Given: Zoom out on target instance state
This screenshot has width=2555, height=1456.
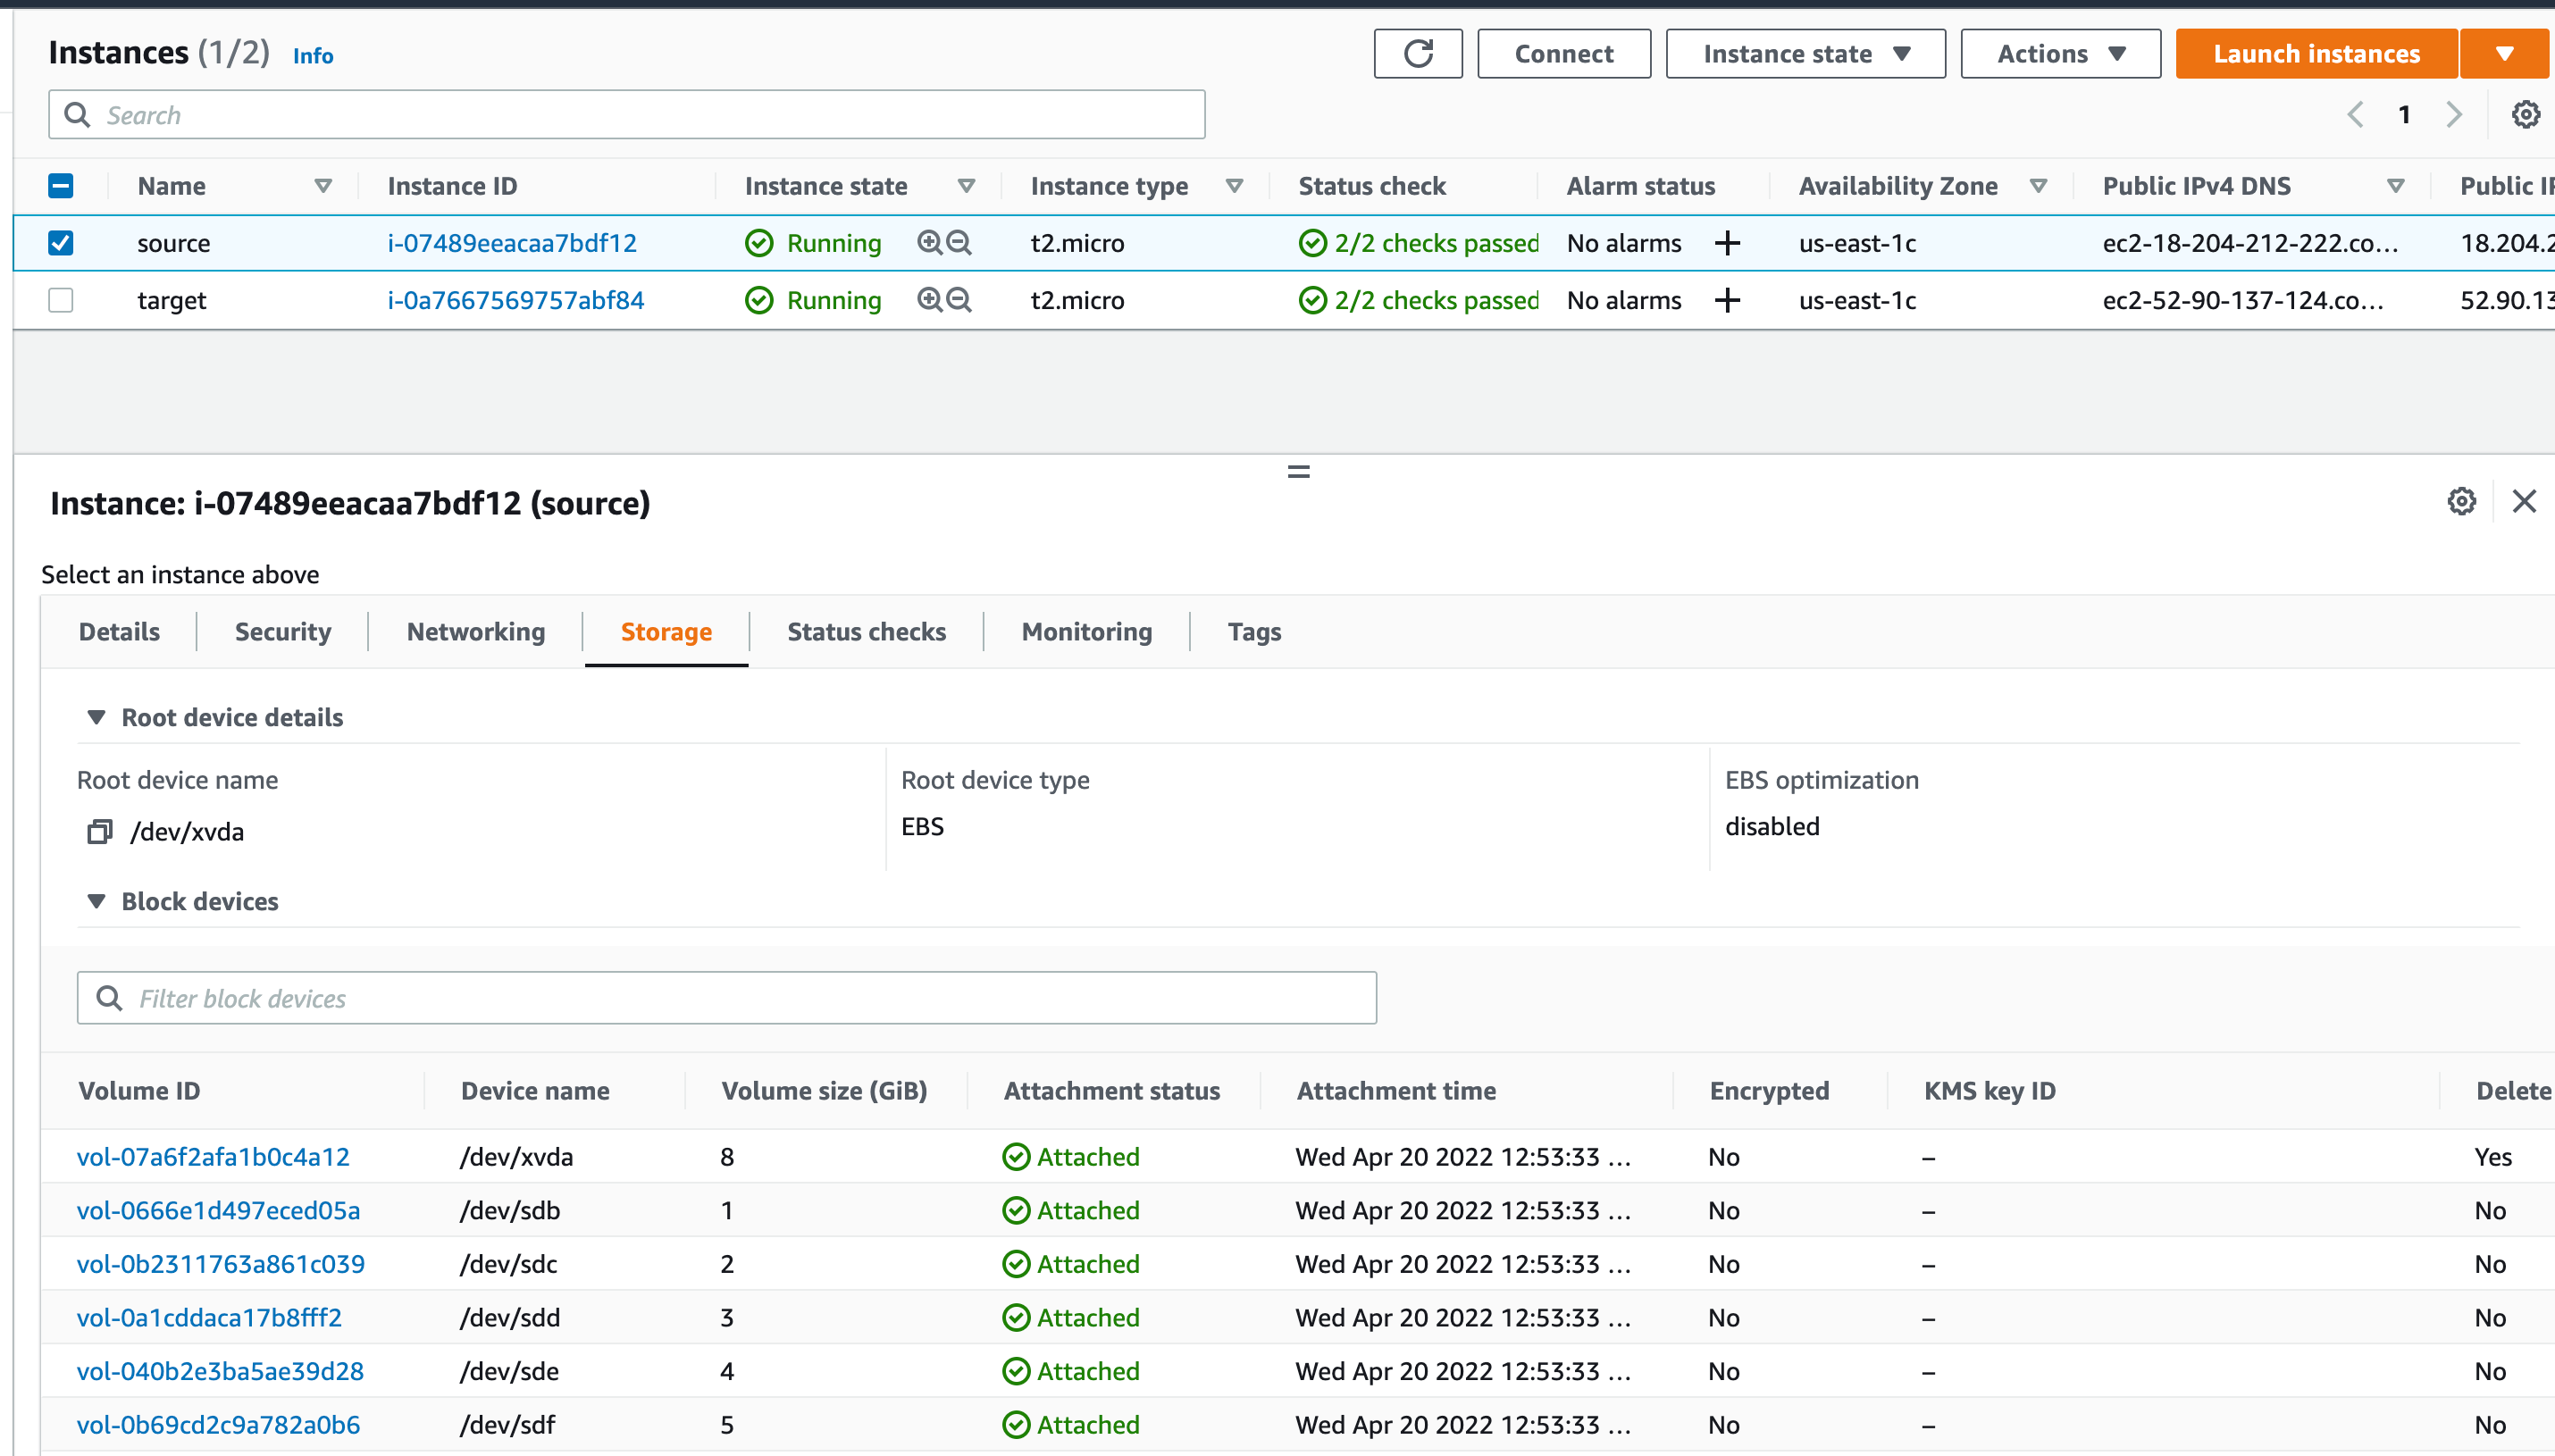Looking at the screenshot, I should pyautogui.click(x=959, y=299).
